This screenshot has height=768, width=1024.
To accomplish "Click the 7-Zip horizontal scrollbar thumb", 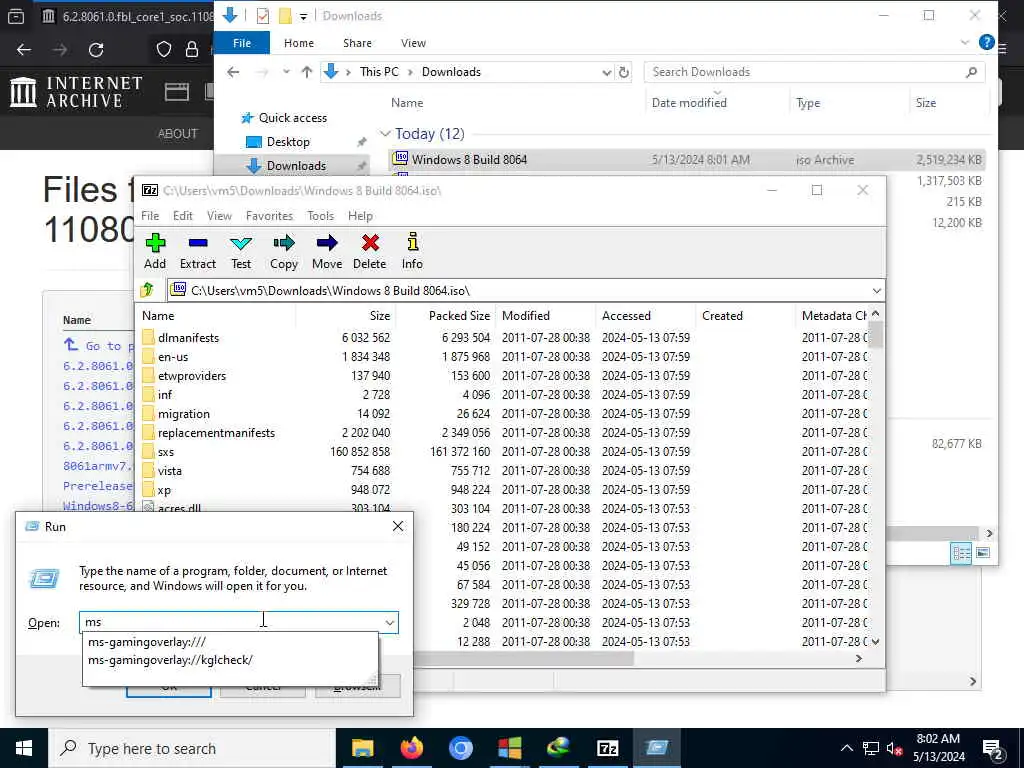I will [522, 659].
